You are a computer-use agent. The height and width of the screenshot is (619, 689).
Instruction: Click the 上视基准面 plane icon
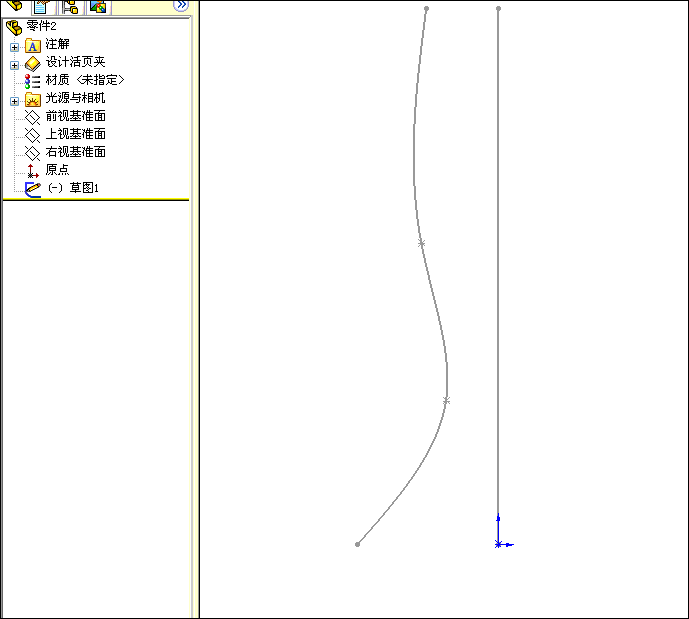(33, 135)
